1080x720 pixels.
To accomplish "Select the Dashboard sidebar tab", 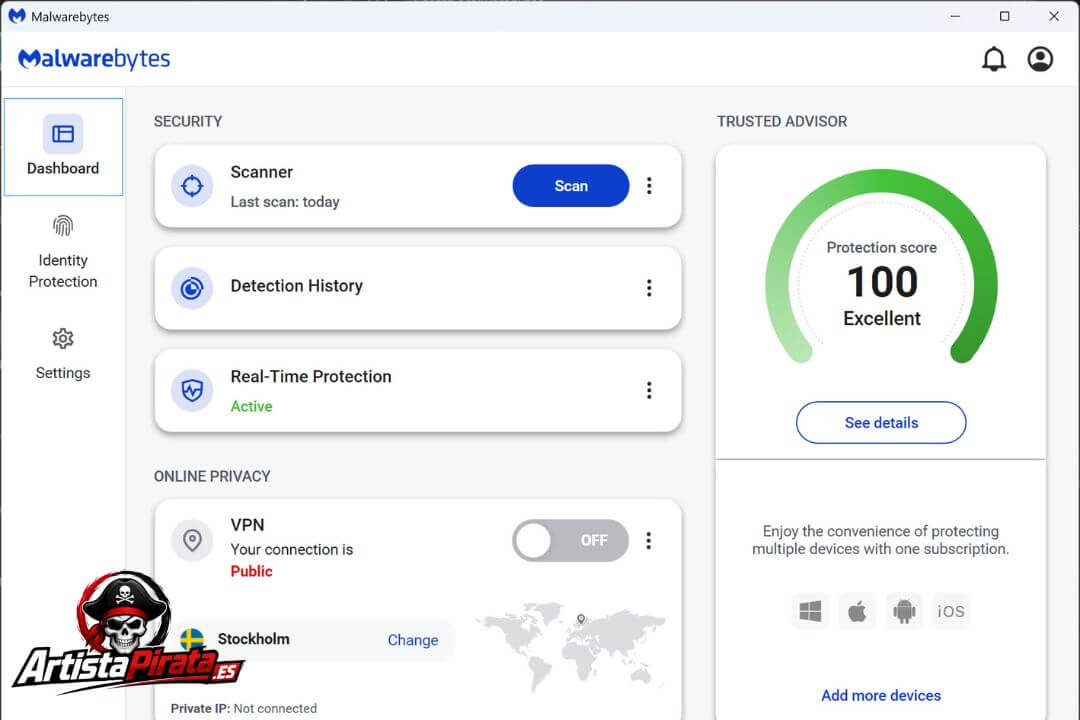I will coord(63,147).
